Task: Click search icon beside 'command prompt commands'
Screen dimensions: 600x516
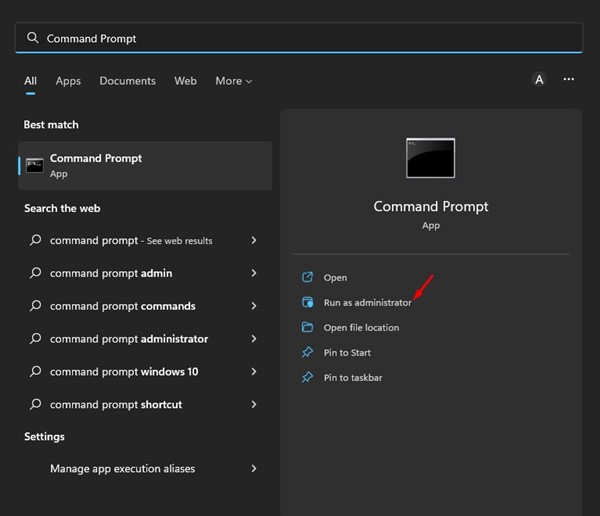Action: point(36,306)
